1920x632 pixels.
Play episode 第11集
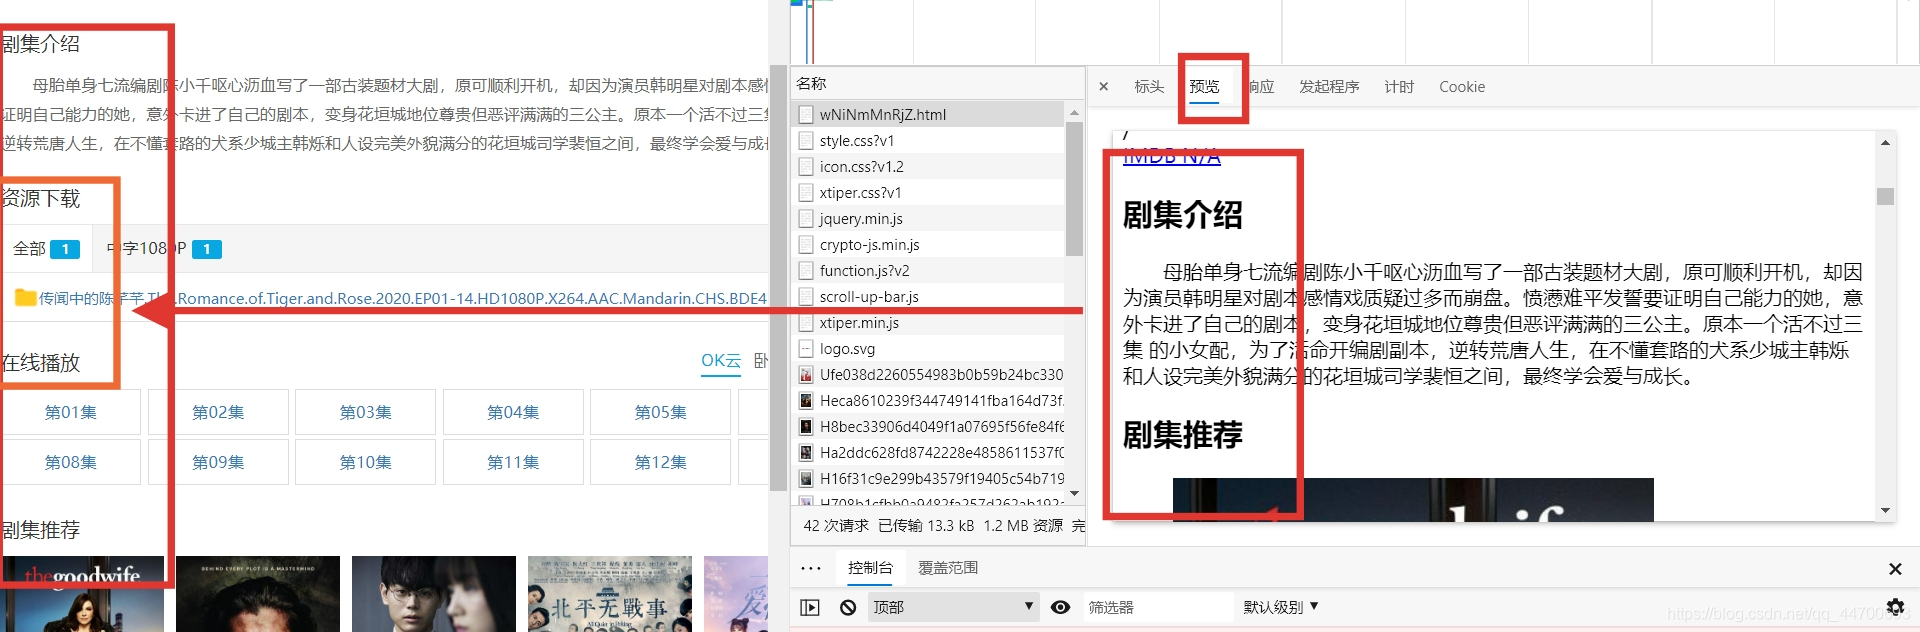tap(513, 462)
